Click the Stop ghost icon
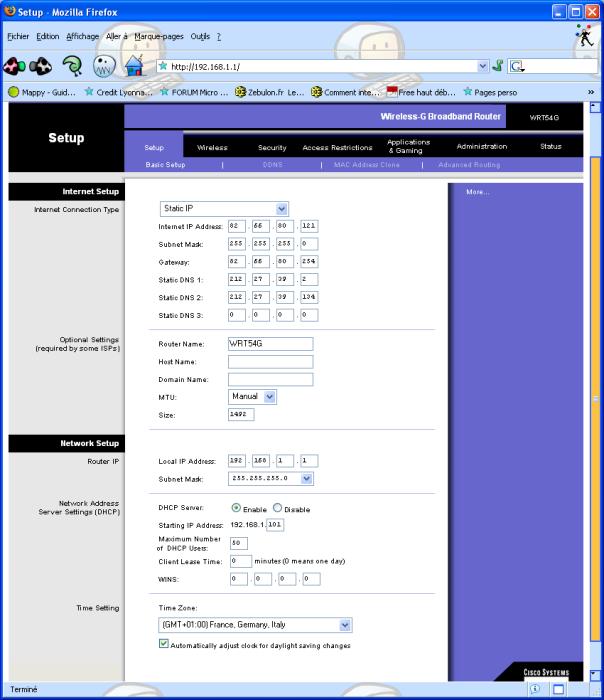Image resolution: width=604 pixels, height=700 pixels. click(x=104, y=66)
